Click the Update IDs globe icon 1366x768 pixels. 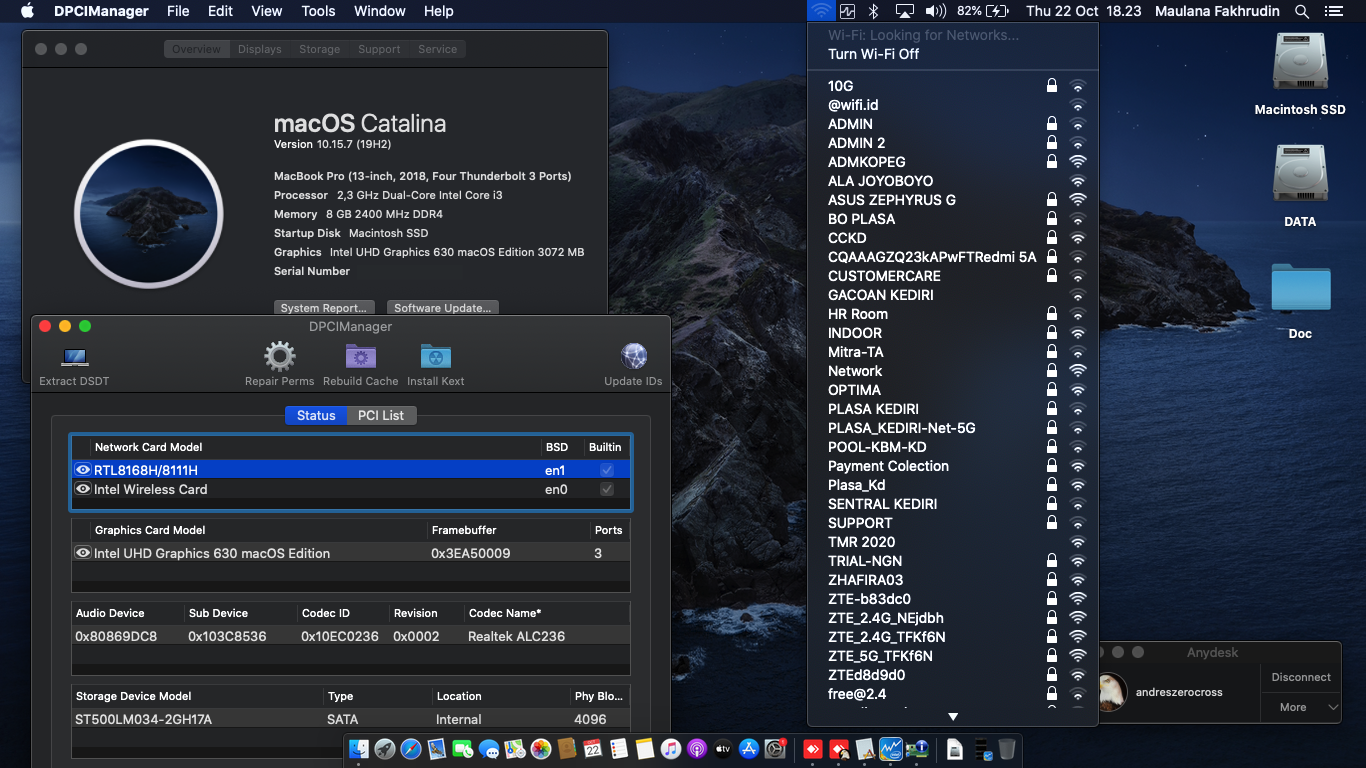633,357
